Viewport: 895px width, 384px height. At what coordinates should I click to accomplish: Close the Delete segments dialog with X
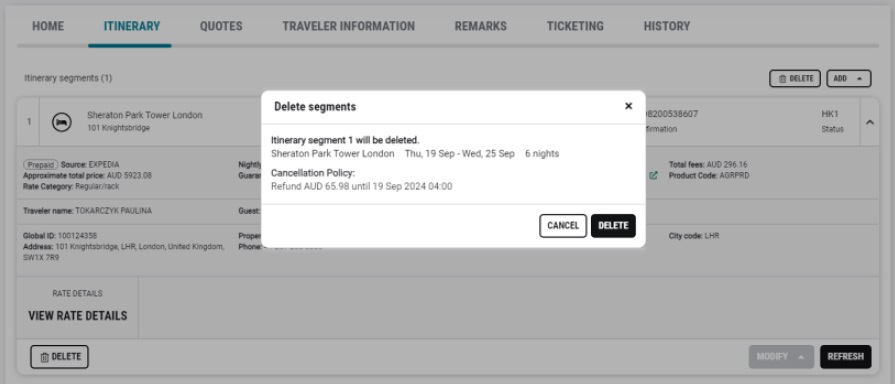click(628, 106)
